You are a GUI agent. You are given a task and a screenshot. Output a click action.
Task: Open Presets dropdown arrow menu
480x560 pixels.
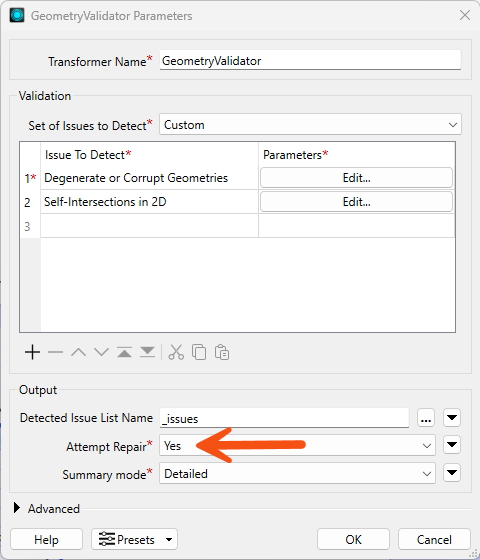[x=169, y=539]
